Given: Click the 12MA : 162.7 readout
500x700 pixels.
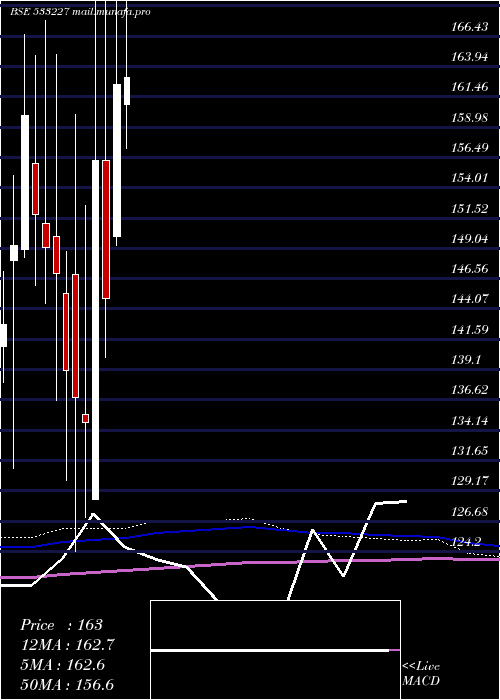Looking at the screenshot, I should [67, 645].
